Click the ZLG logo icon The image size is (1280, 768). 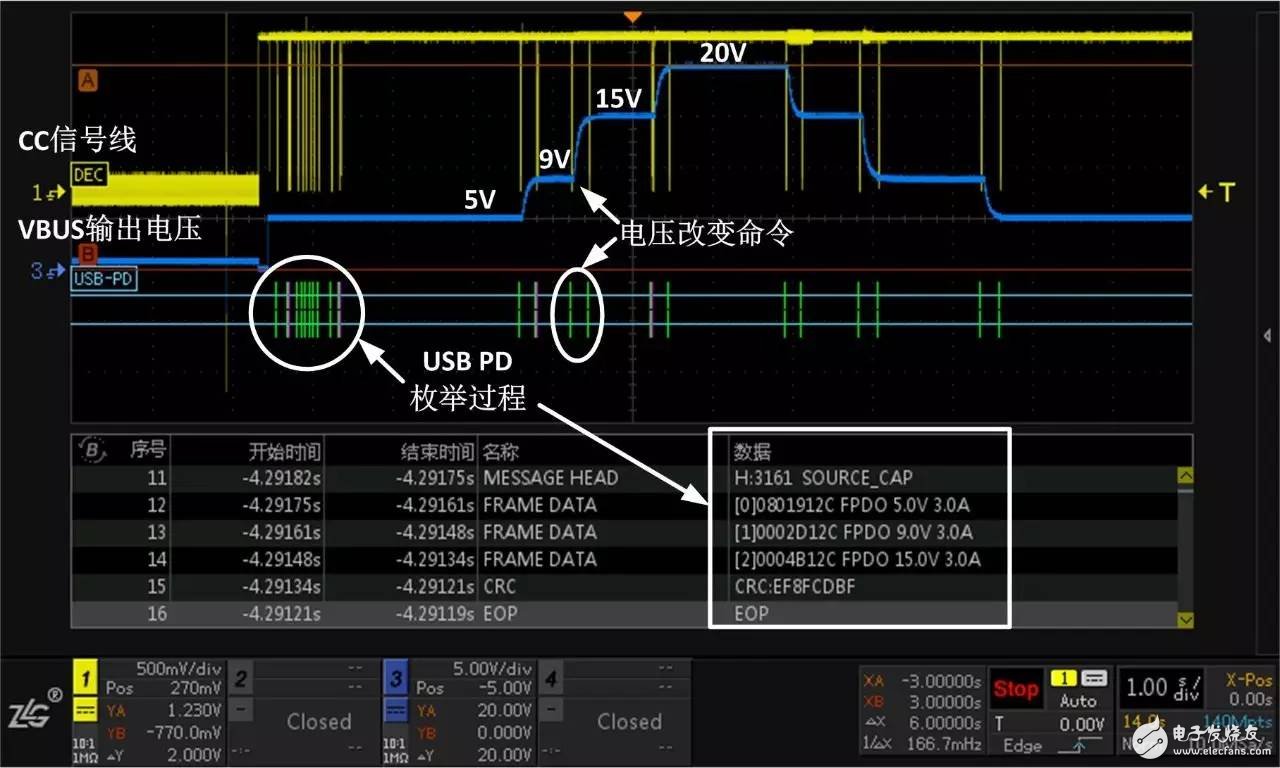tap(34, 712)
